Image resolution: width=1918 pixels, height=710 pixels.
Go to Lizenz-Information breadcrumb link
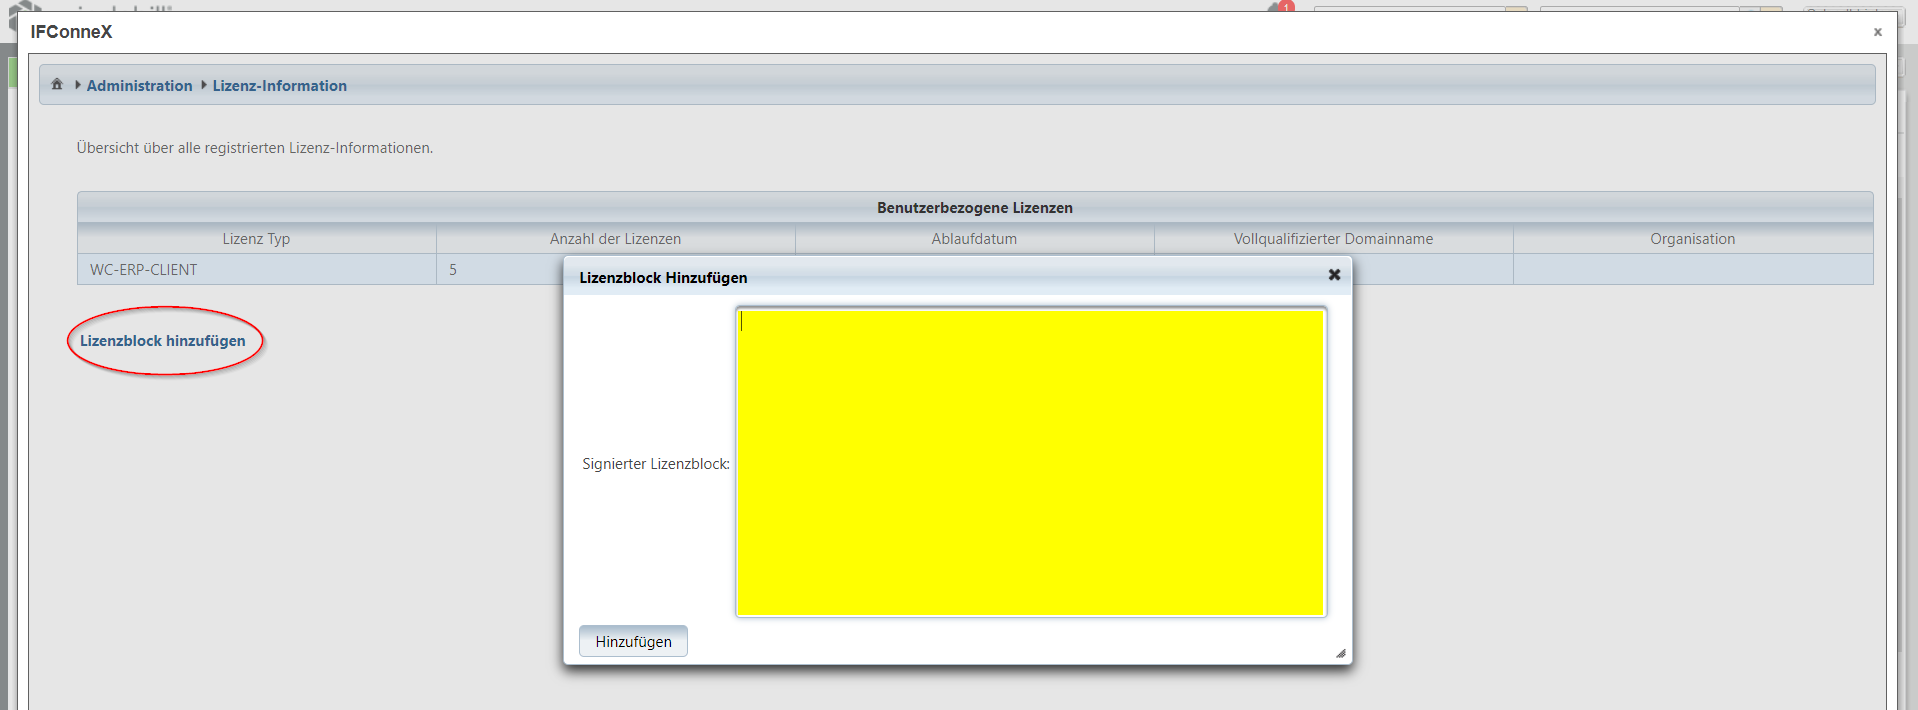279,86
